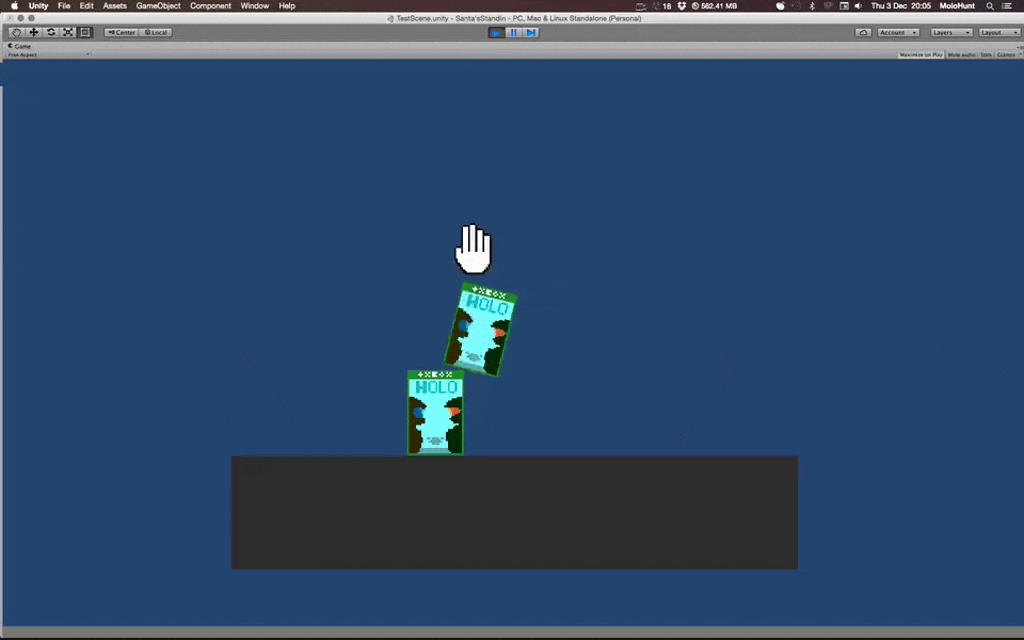Toggle Maximize on Play
Screen dimensions: 1024x640
(920, 55)
